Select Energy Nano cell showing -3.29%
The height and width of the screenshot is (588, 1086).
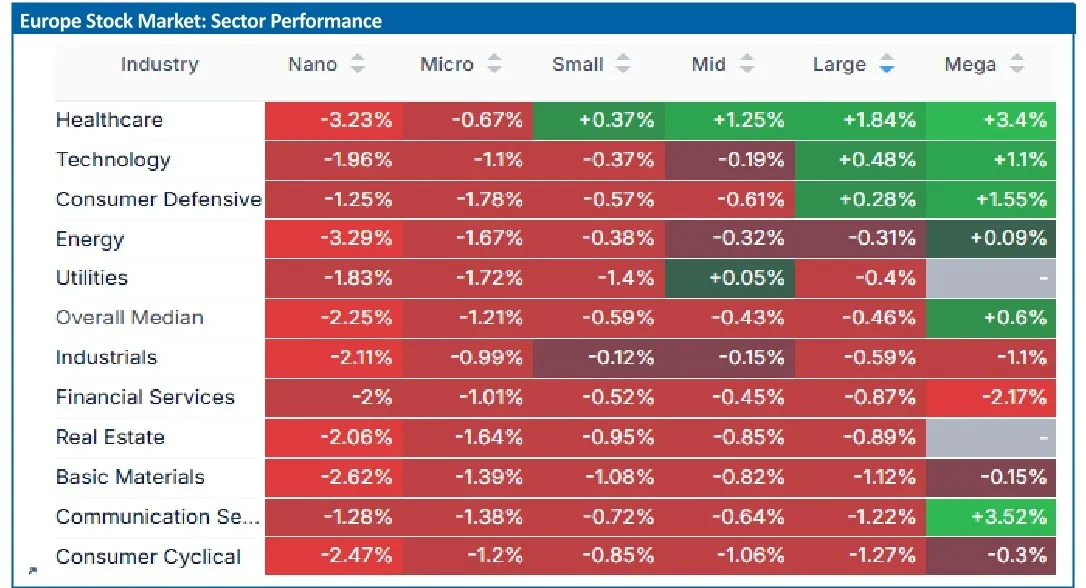click(334, 238)
